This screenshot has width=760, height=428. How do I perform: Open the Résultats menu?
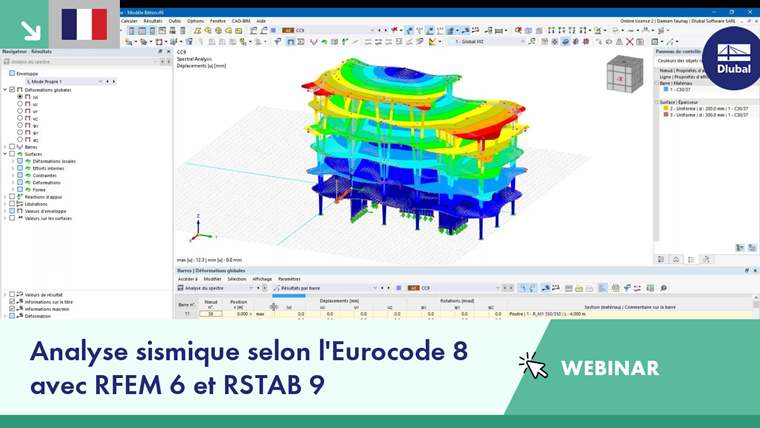(x=153, y=21)
